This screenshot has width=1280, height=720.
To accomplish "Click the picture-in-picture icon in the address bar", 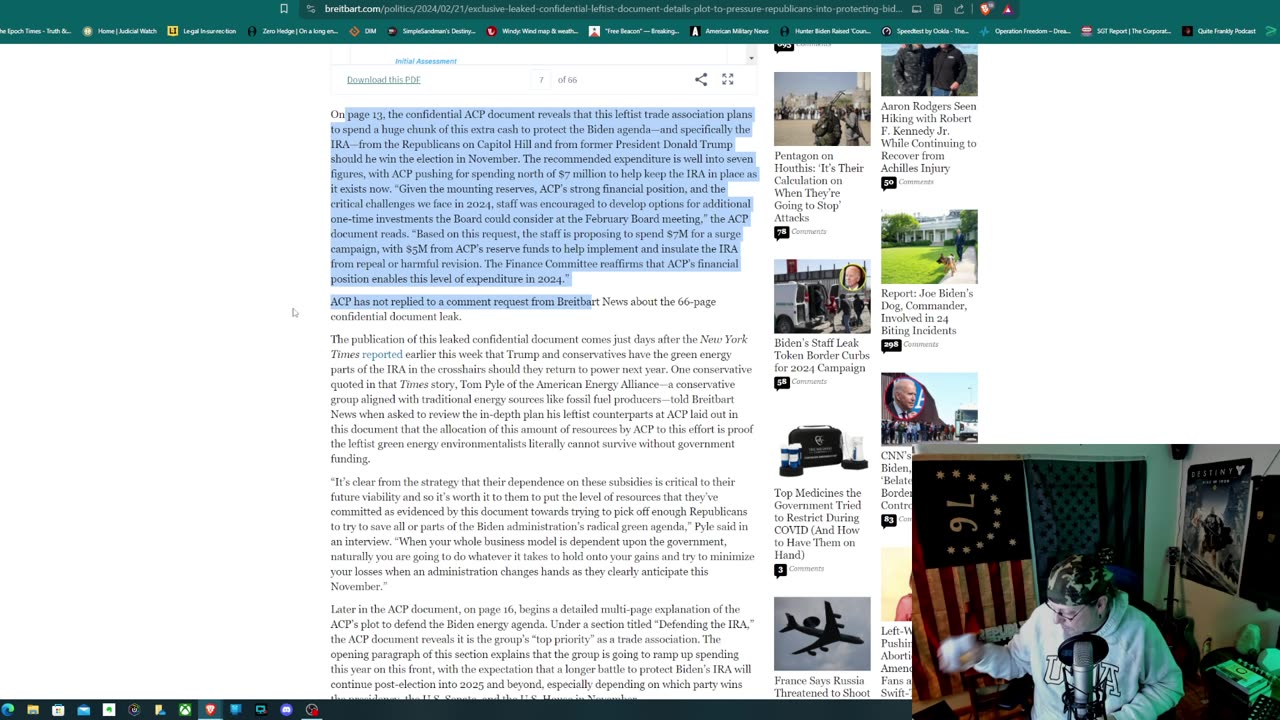I will coord(916,9).
